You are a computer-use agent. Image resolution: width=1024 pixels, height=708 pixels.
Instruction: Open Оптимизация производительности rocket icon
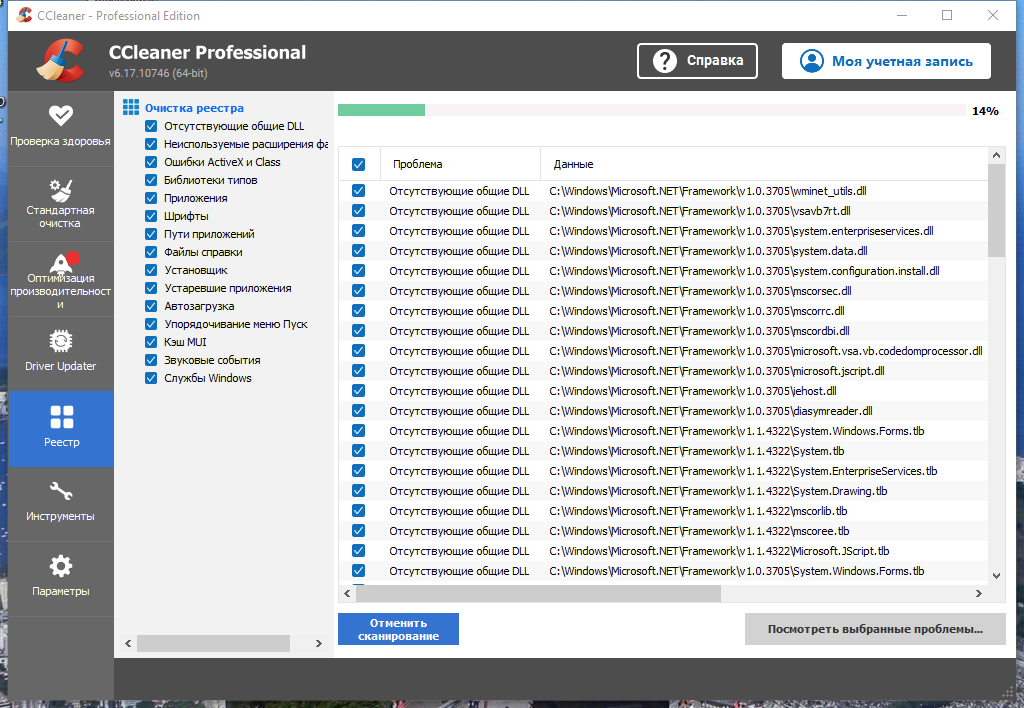pos(63,261)
